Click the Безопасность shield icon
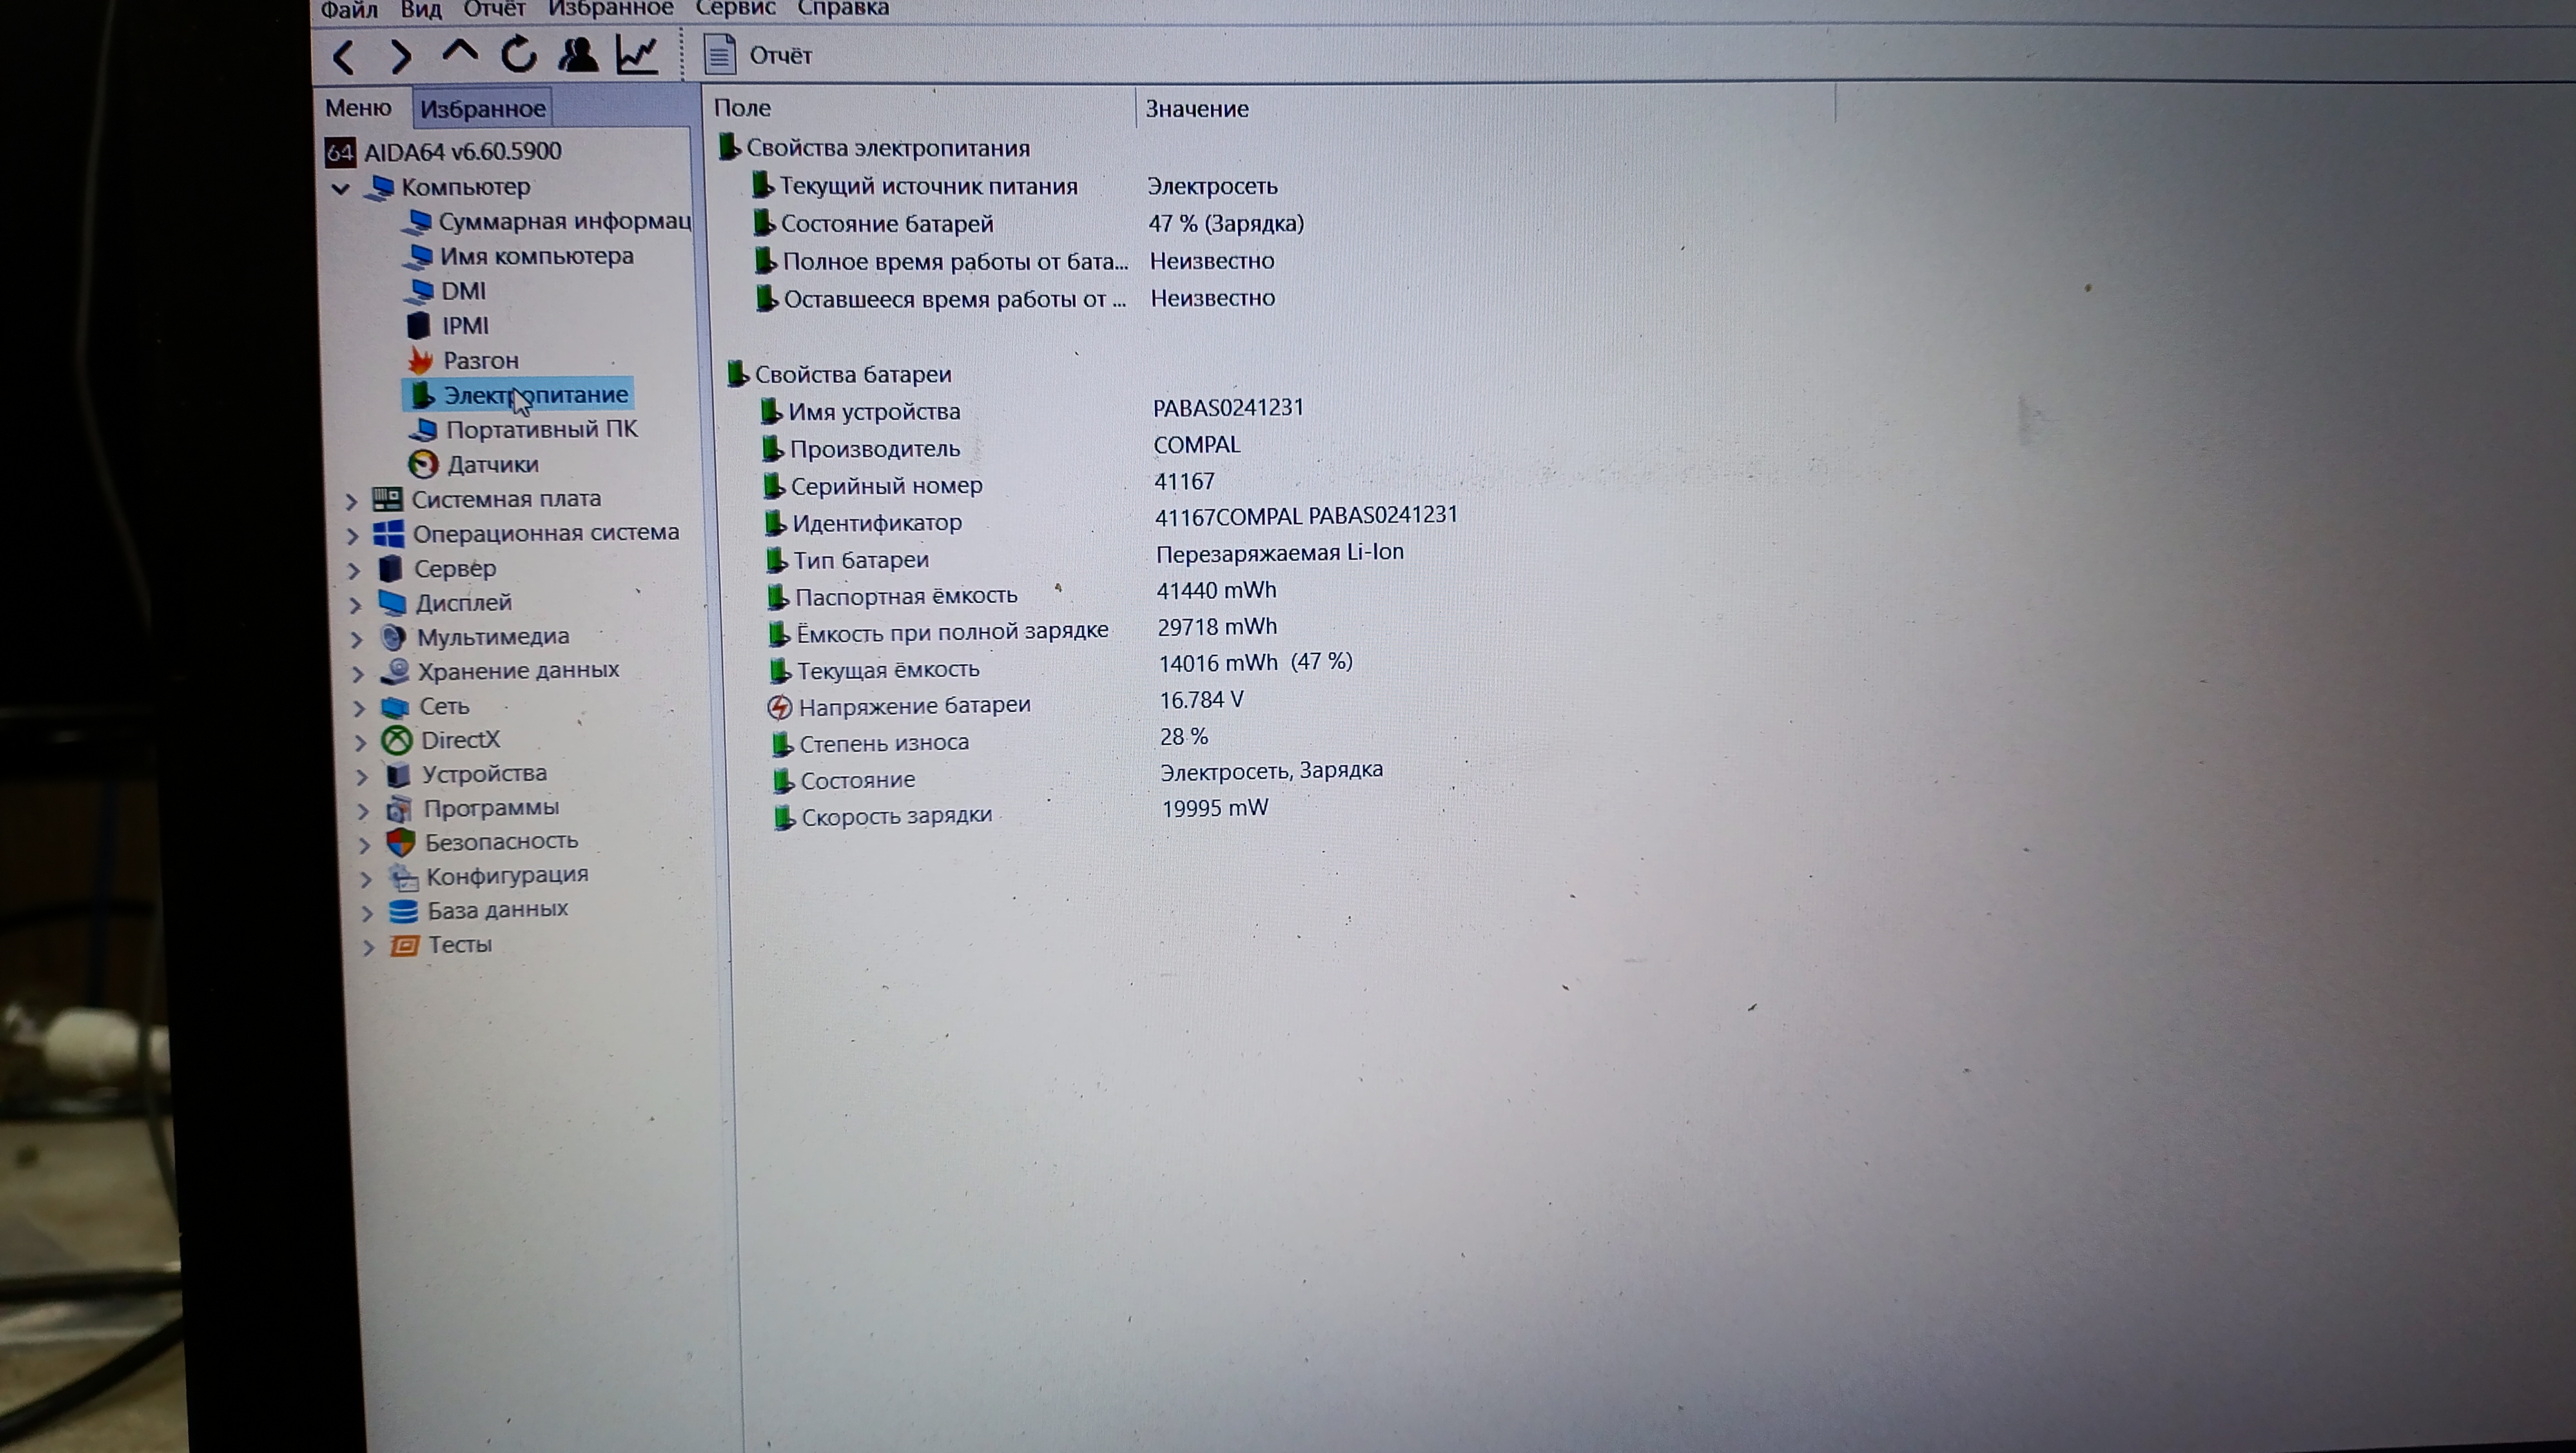Screen dimensions: 2576x1453 [x=400, y=843]
